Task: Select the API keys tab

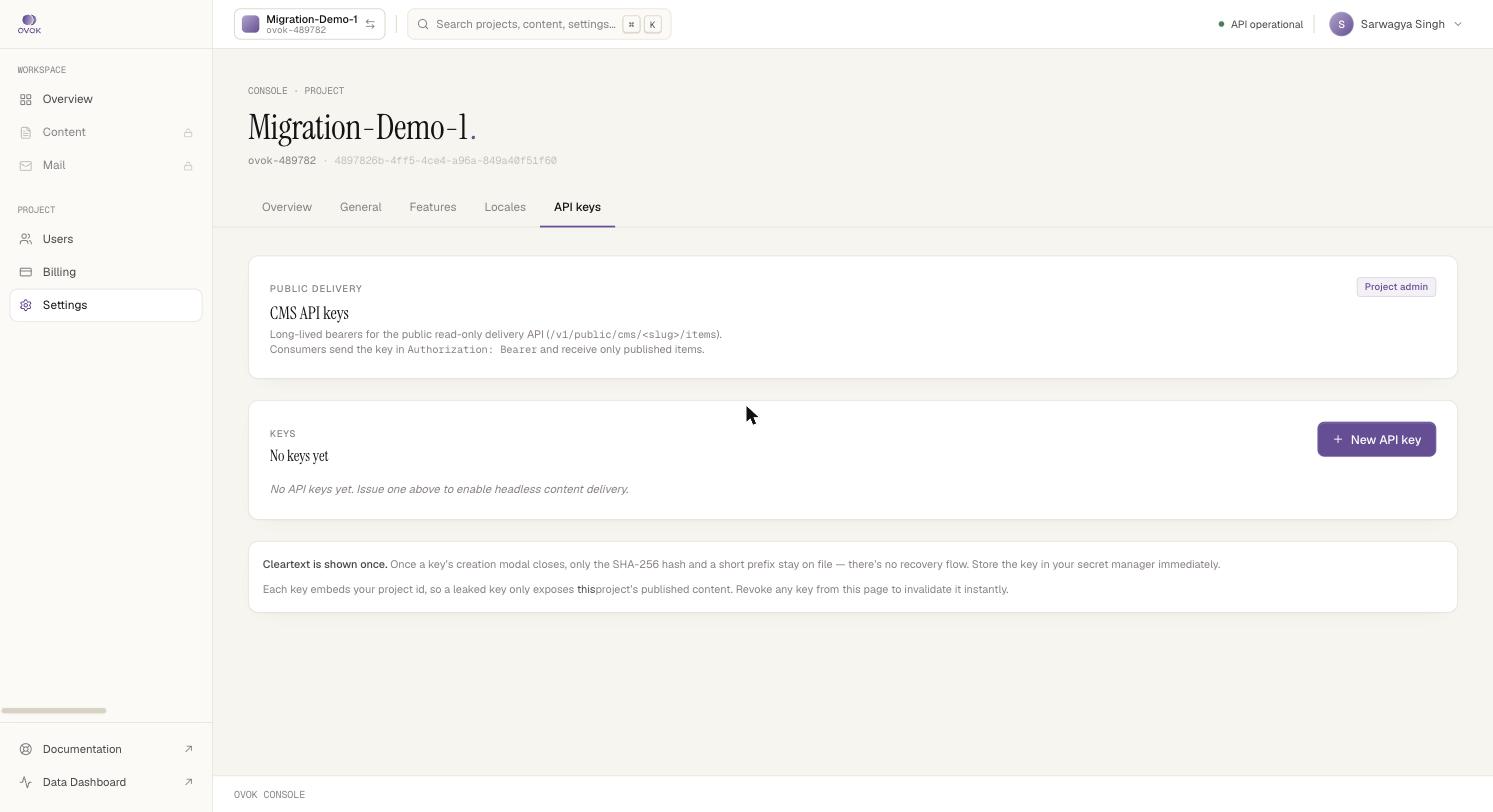Action: (577, 207)
